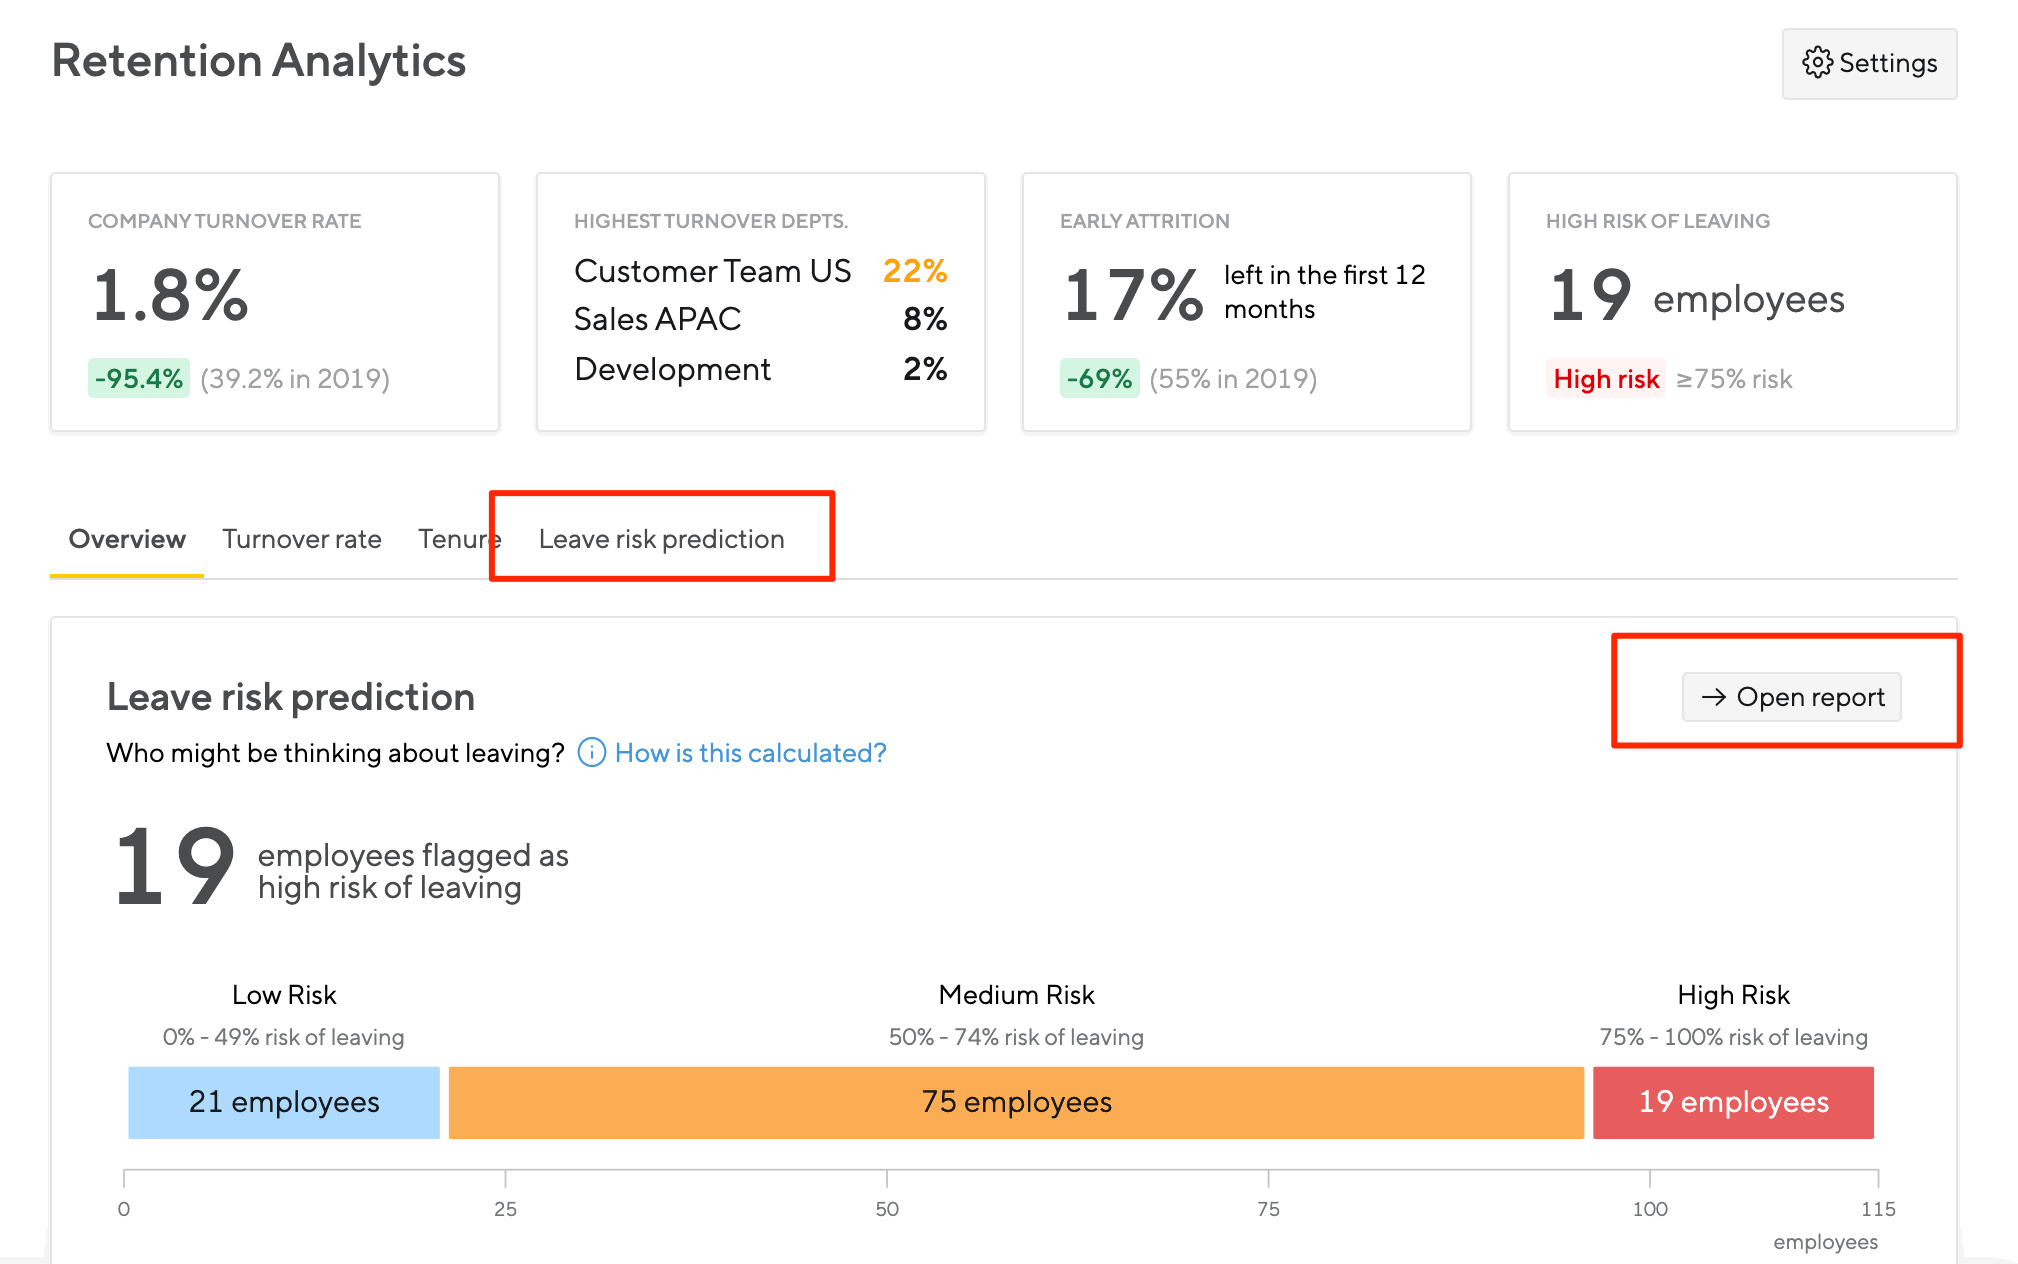Select the Company Turnover Rate card
This screenshot has height=1264, width=2018.
coord(275,301)
